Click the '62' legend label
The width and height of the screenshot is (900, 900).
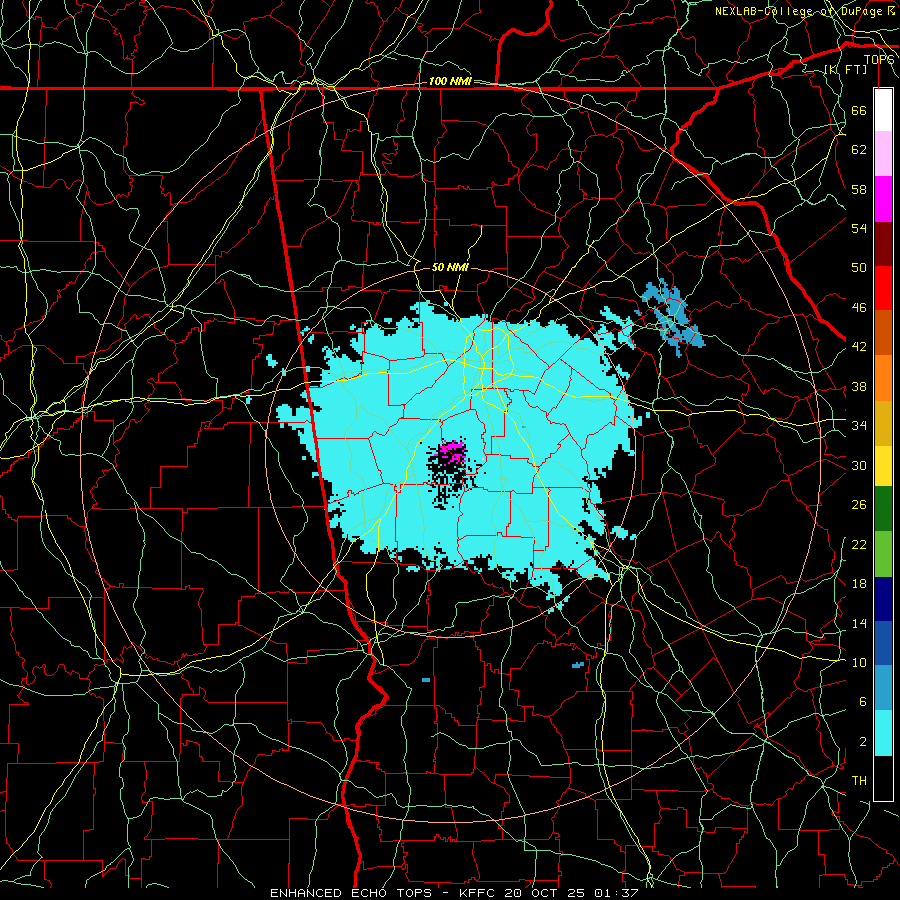coord(859,150)
